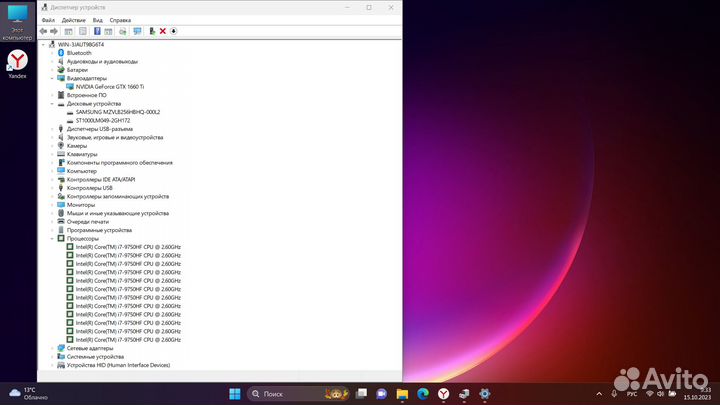Collapse the Процессоры category
The image size is (720, 405).
pyautogui.click(x=52, y=239)
